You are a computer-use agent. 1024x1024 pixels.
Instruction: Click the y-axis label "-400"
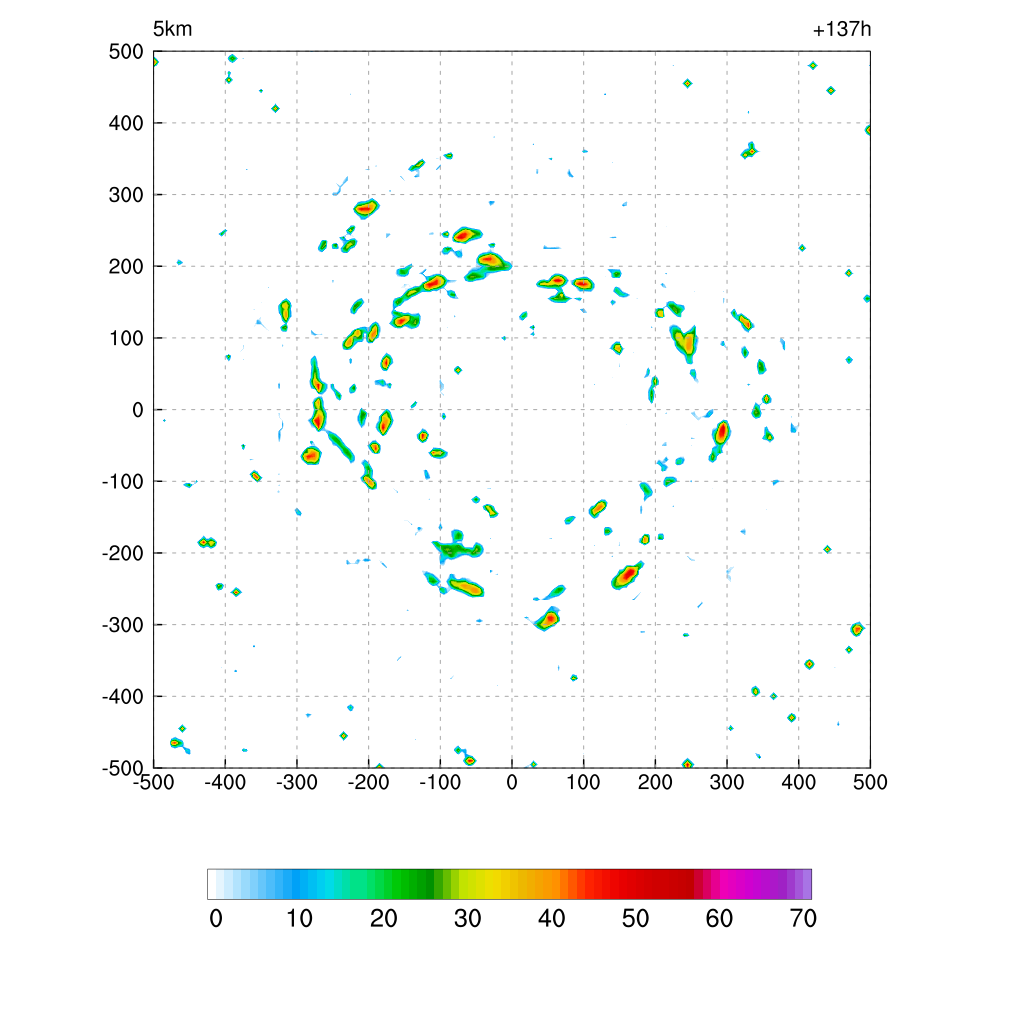[x=123, y=697]
